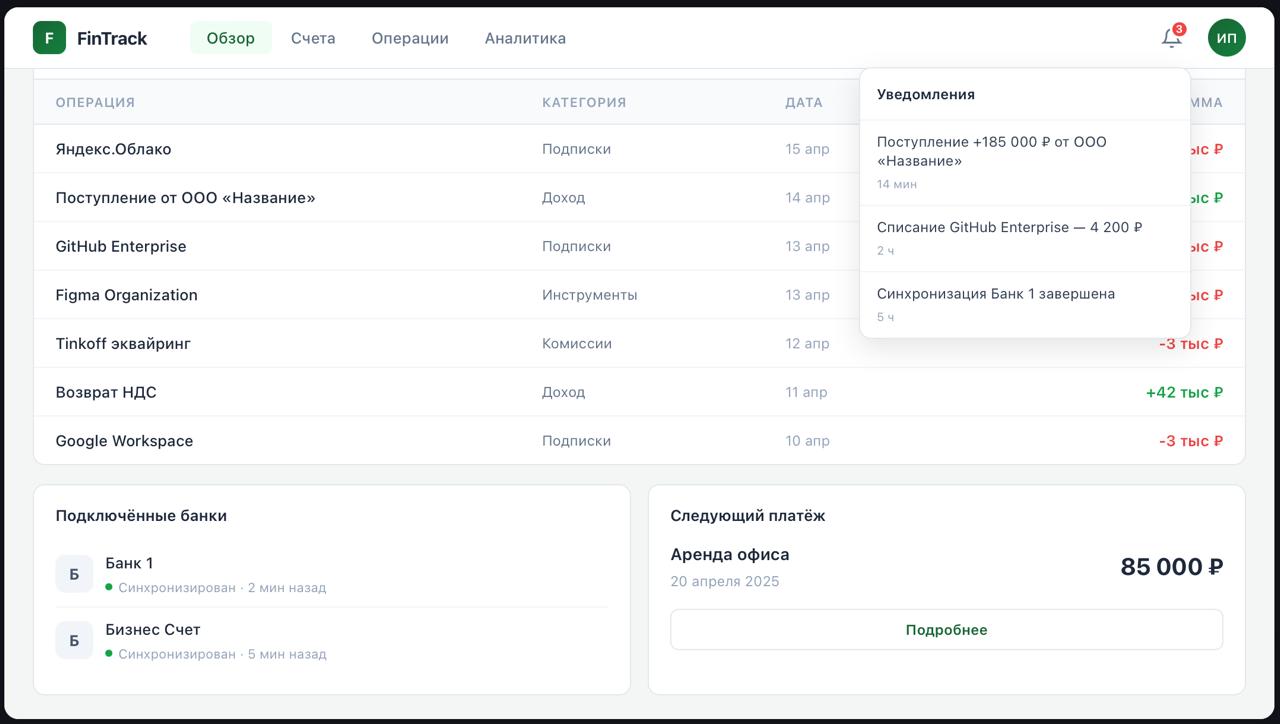1280x724 pixels.
Task: Click the Банк 1 letter icon
Action: 74,574
